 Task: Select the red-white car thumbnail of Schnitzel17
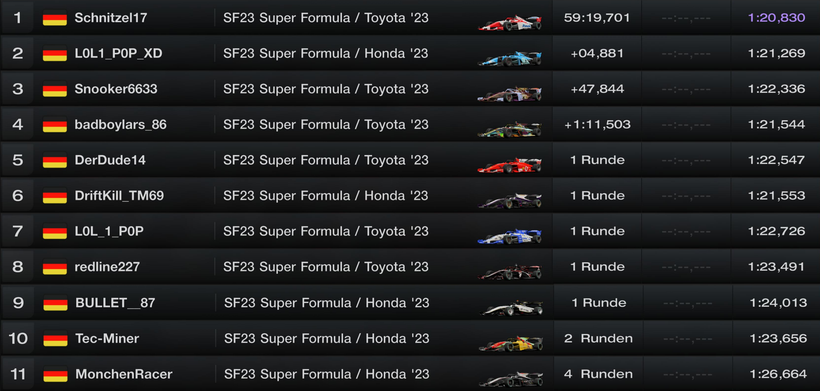(x=510, y=22)
